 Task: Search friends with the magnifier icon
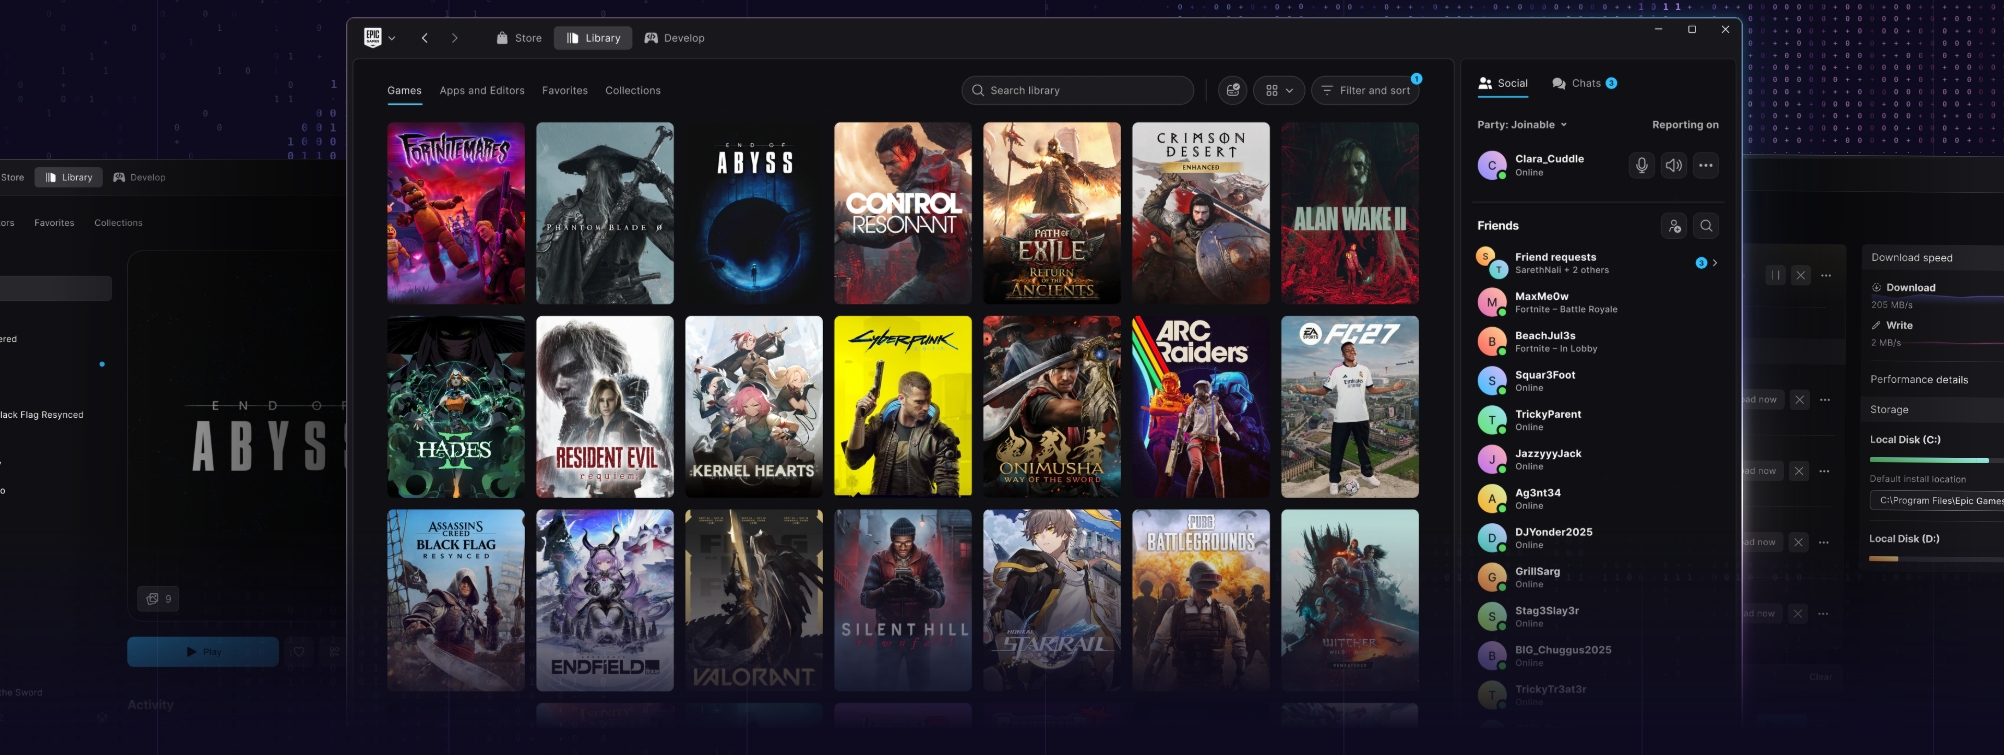1706,226
